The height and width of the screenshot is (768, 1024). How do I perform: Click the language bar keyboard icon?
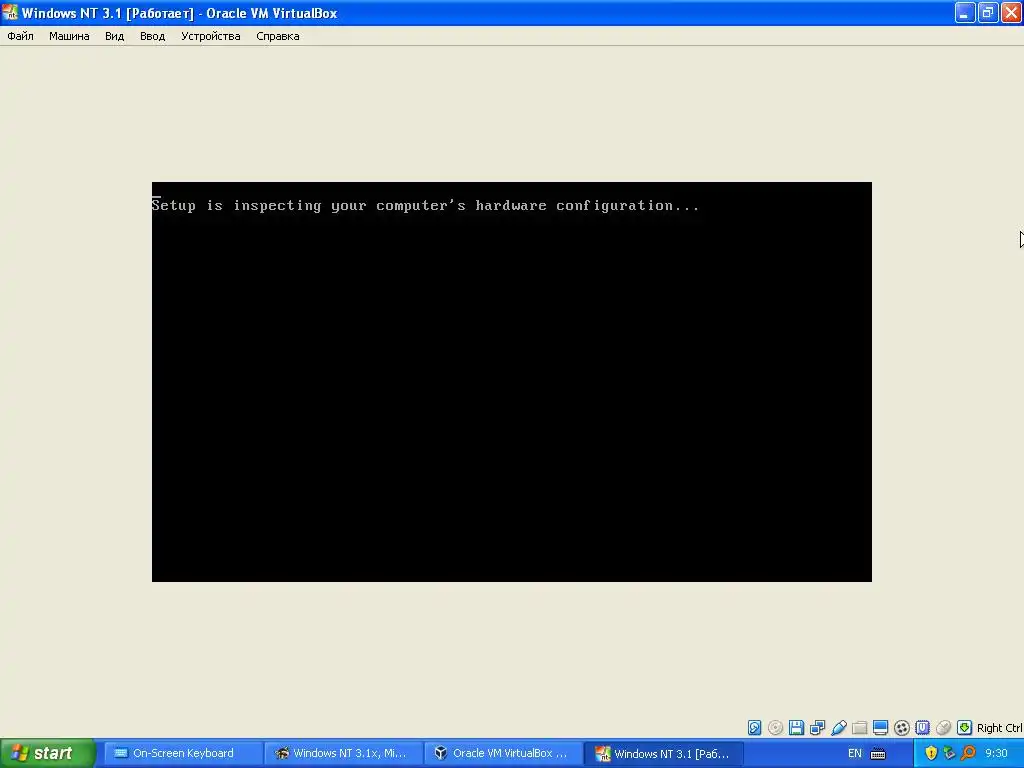tap(878, 754)
